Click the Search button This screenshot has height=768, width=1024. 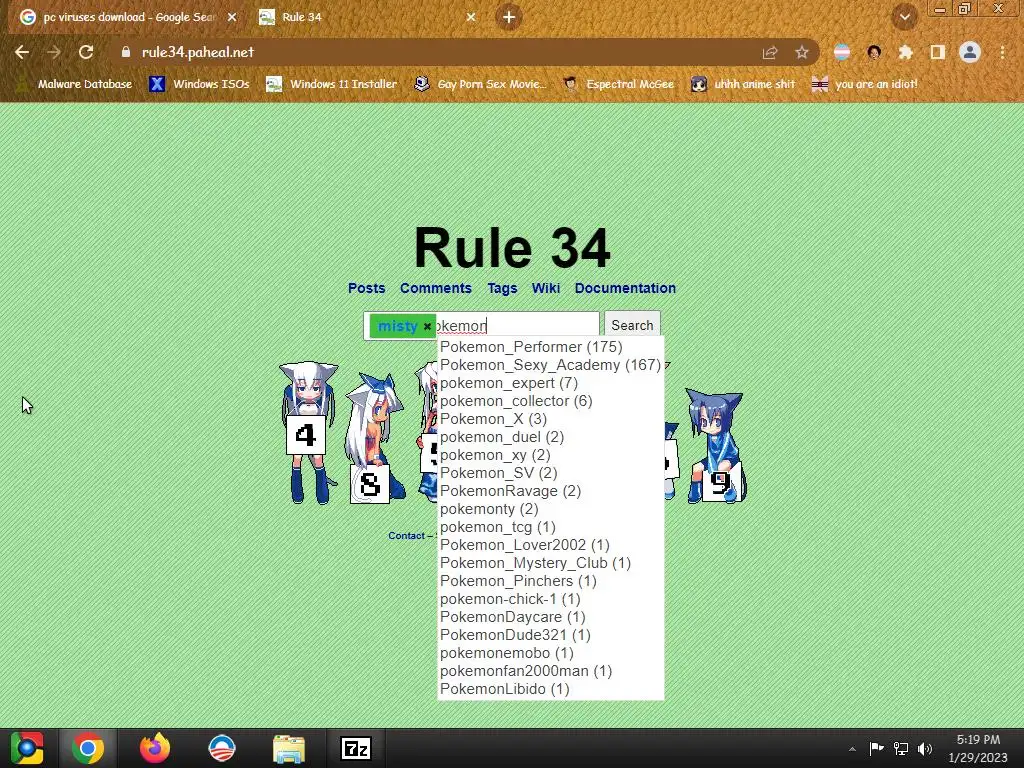pos(632,325)
